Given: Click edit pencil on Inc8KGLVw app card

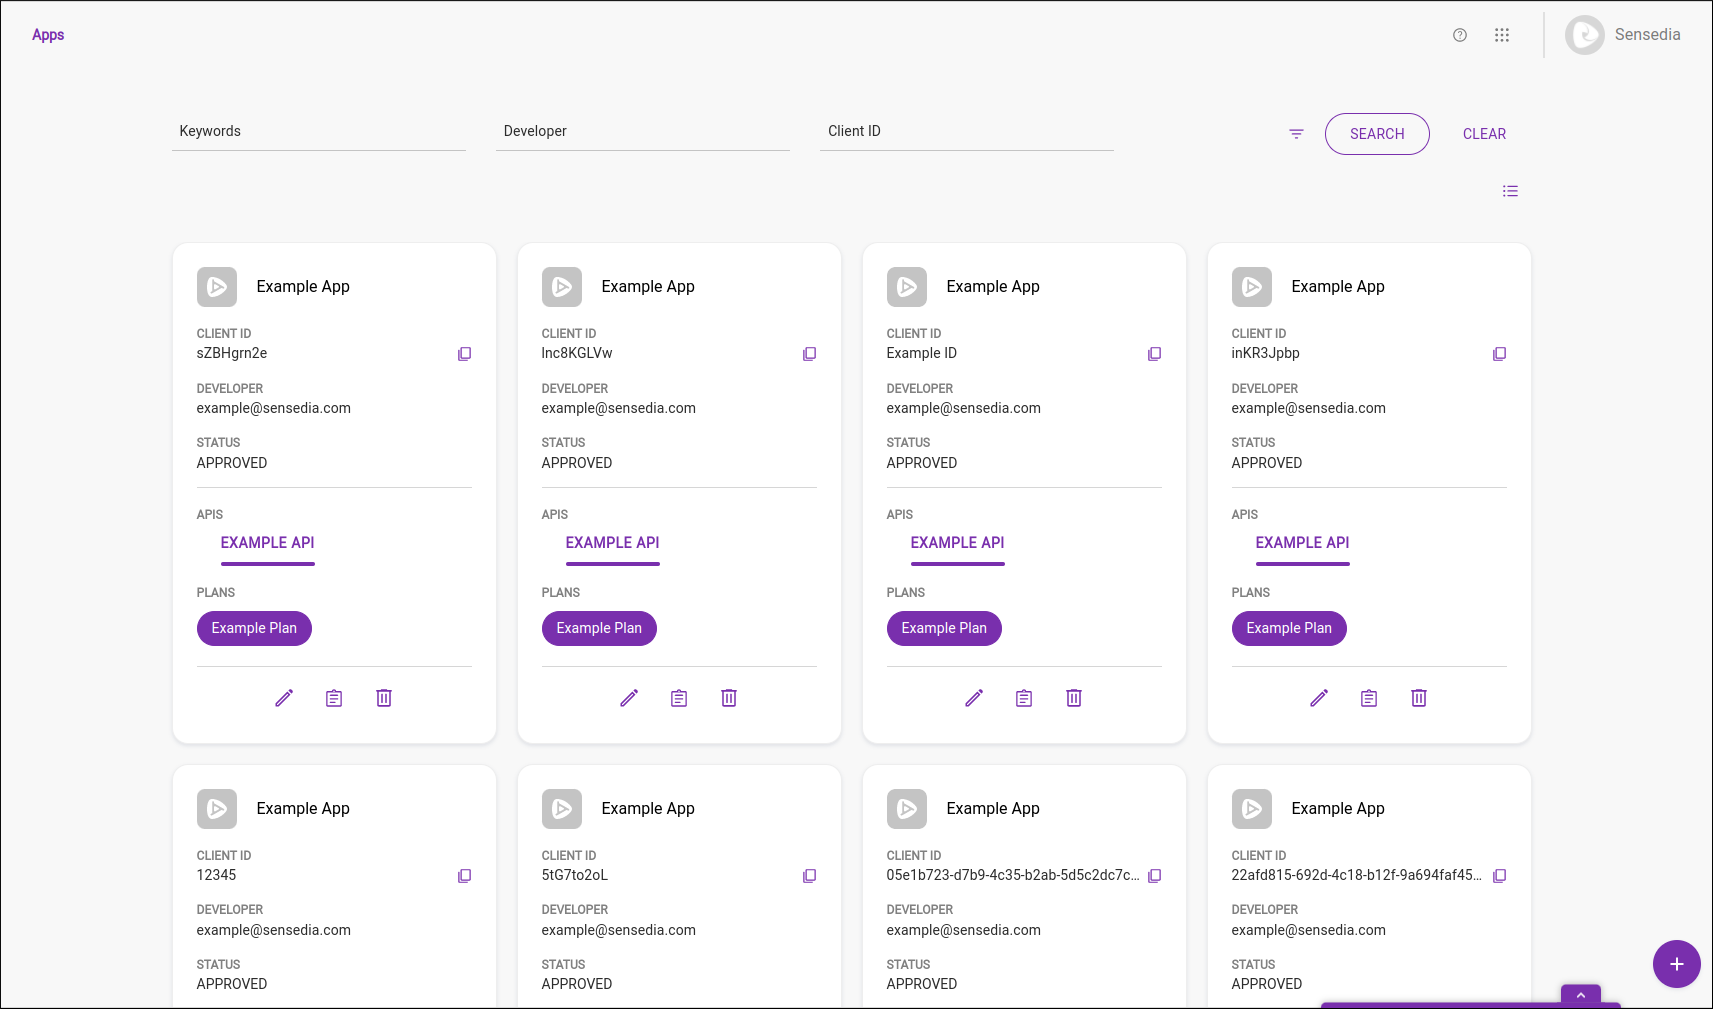Looking at the screenshot, I should pos(629,698).
